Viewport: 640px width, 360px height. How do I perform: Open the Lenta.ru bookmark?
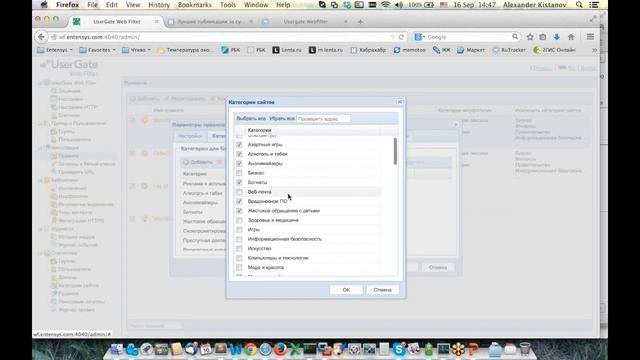(287, 50)
